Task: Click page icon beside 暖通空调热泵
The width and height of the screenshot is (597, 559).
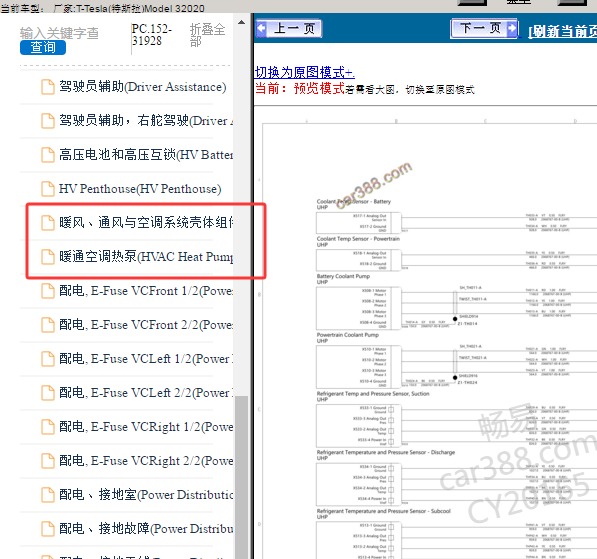Action: [x=48, y=257]
